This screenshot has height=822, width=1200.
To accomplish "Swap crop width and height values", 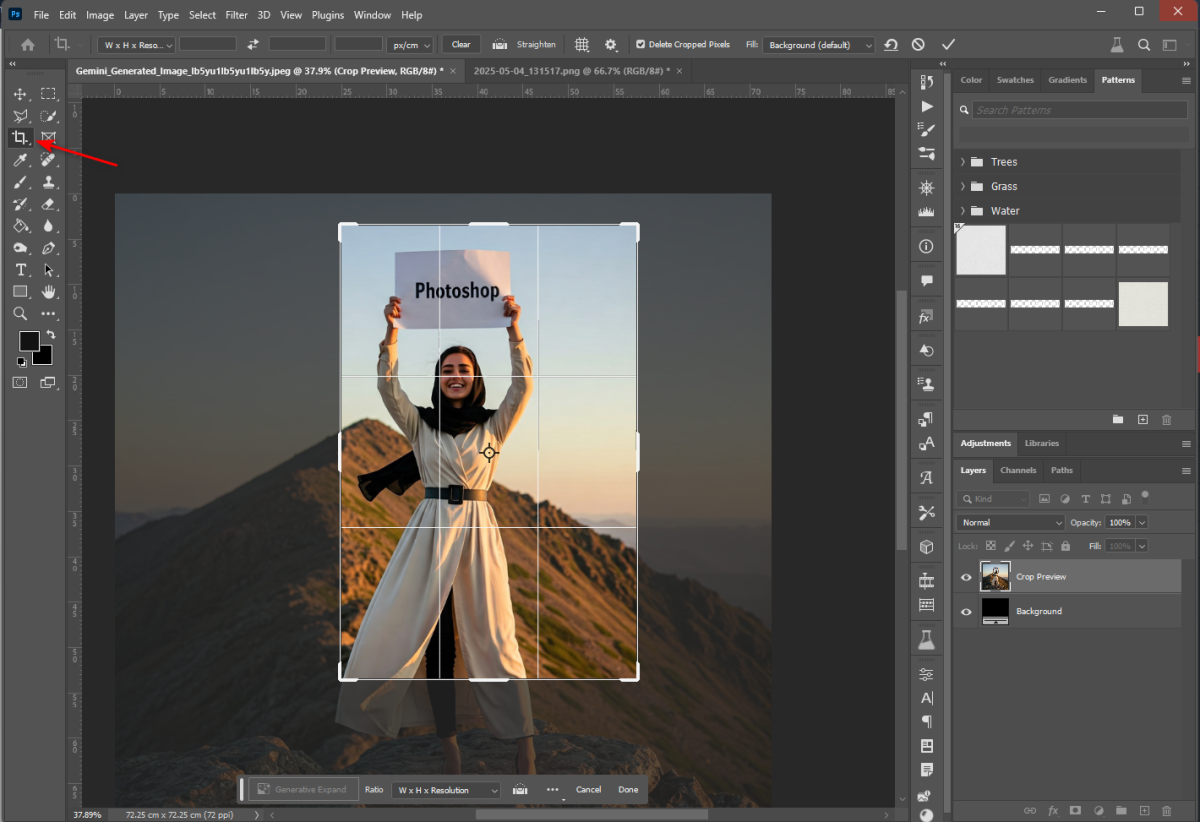I will [x=253, y=44].
